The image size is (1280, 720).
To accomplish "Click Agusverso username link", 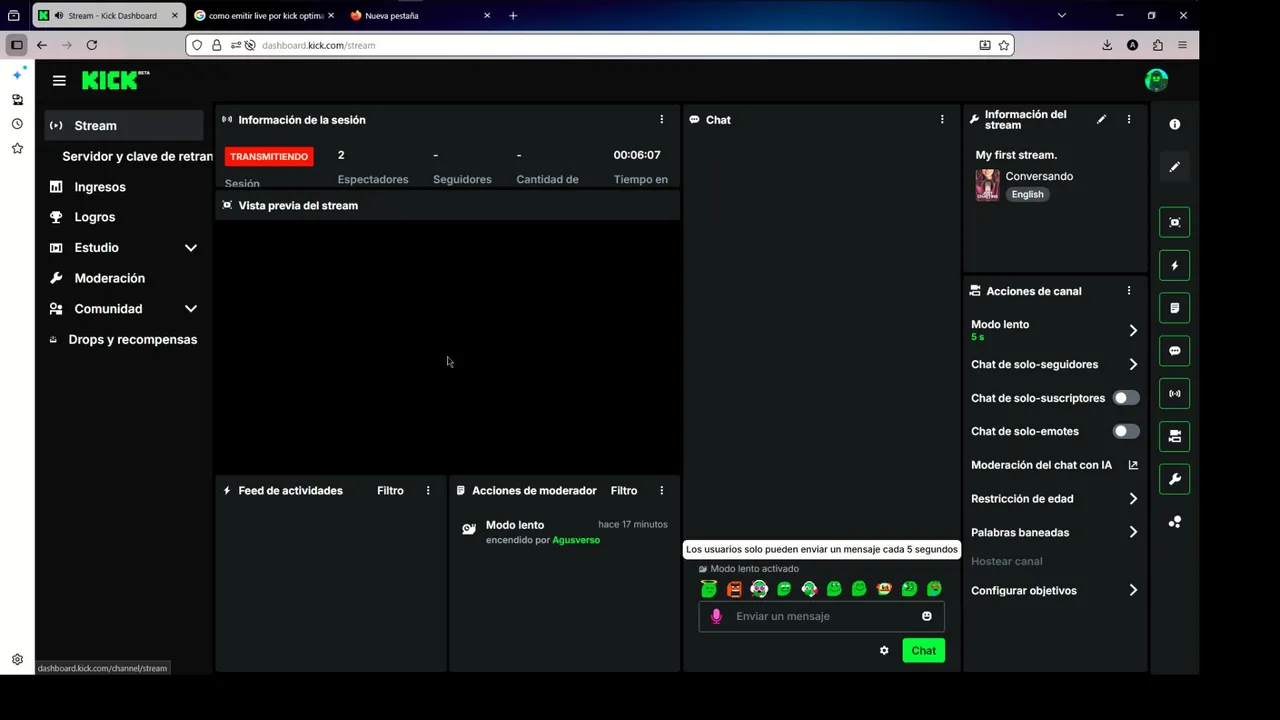I will point(576,540).
